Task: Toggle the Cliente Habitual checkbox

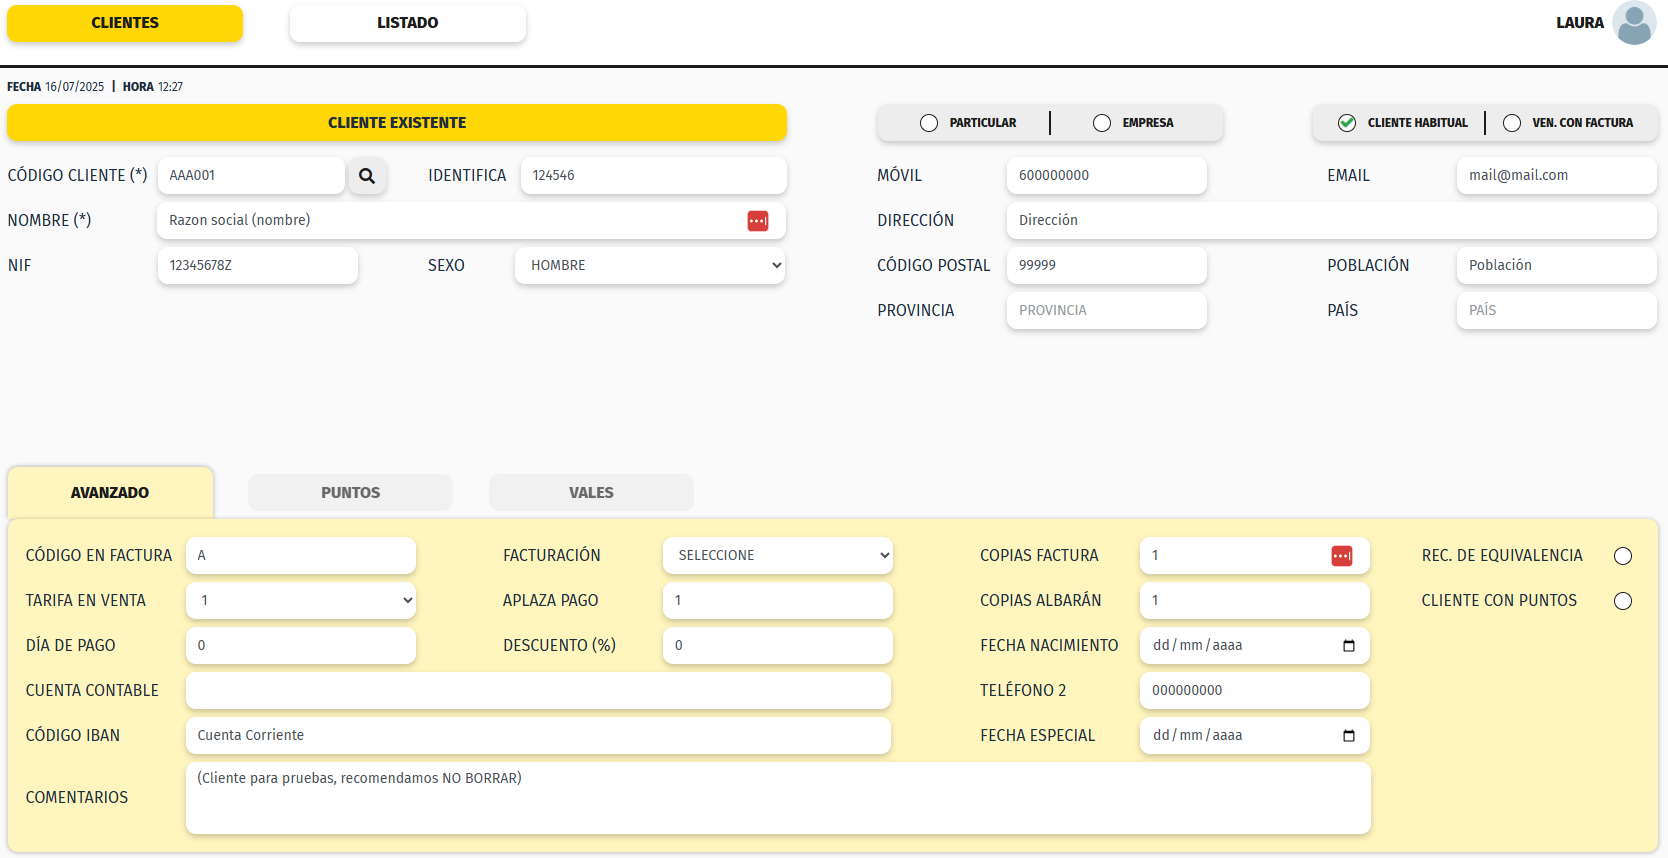Action: (x=1347, y=123)
